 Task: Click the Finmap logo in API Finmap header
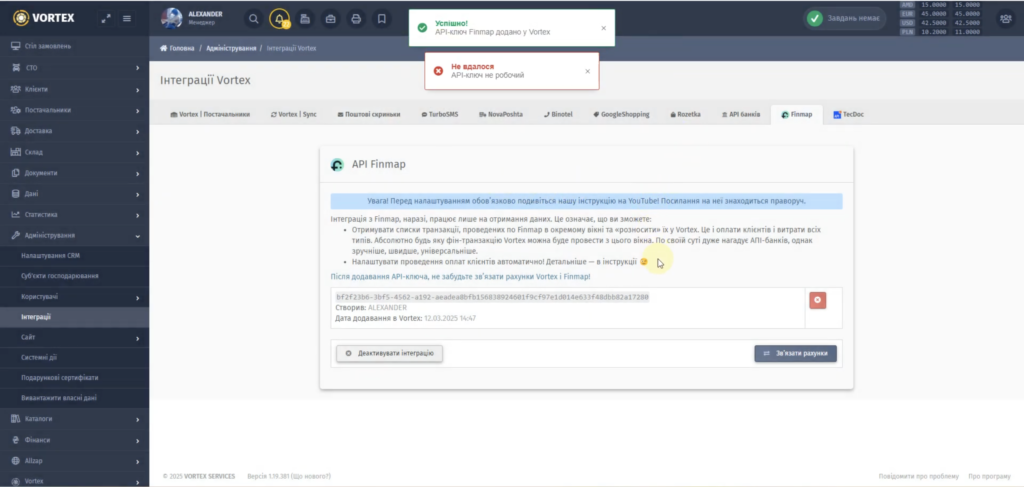(x=337, y=165)
